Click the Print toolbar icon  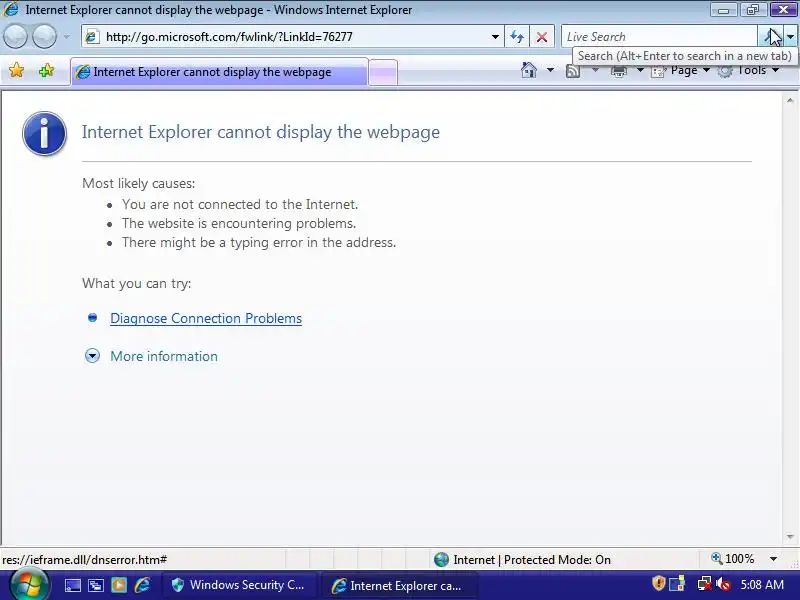pyautogui.click(x=619, y=71)
